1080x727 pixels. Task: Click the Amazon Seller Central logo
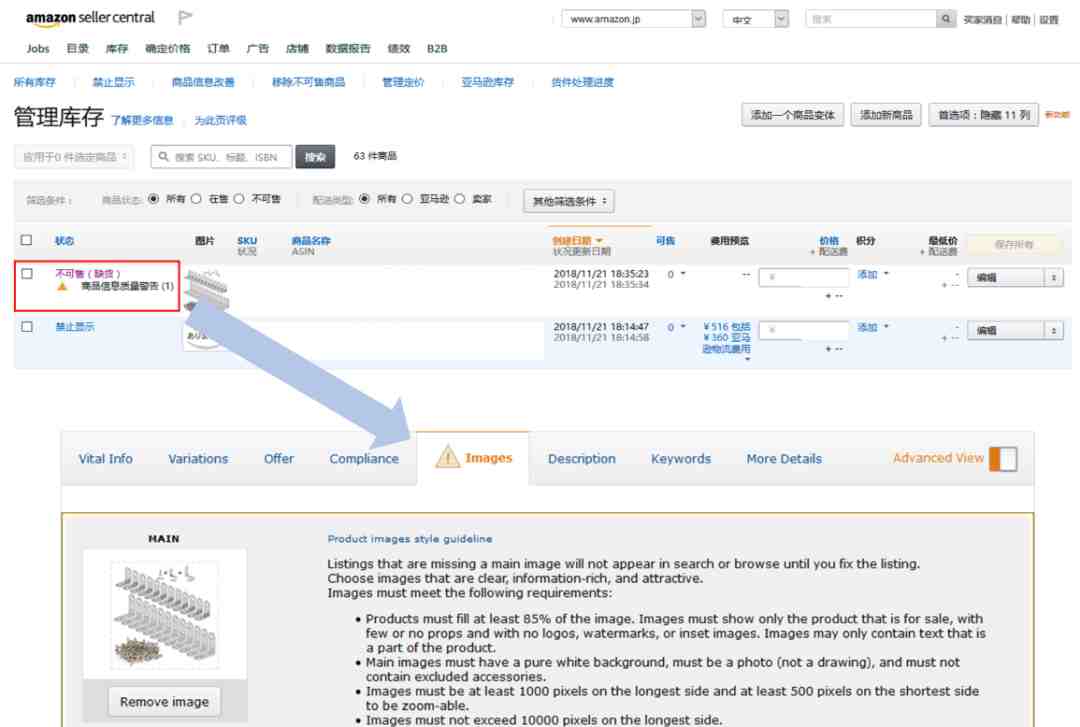90,18
